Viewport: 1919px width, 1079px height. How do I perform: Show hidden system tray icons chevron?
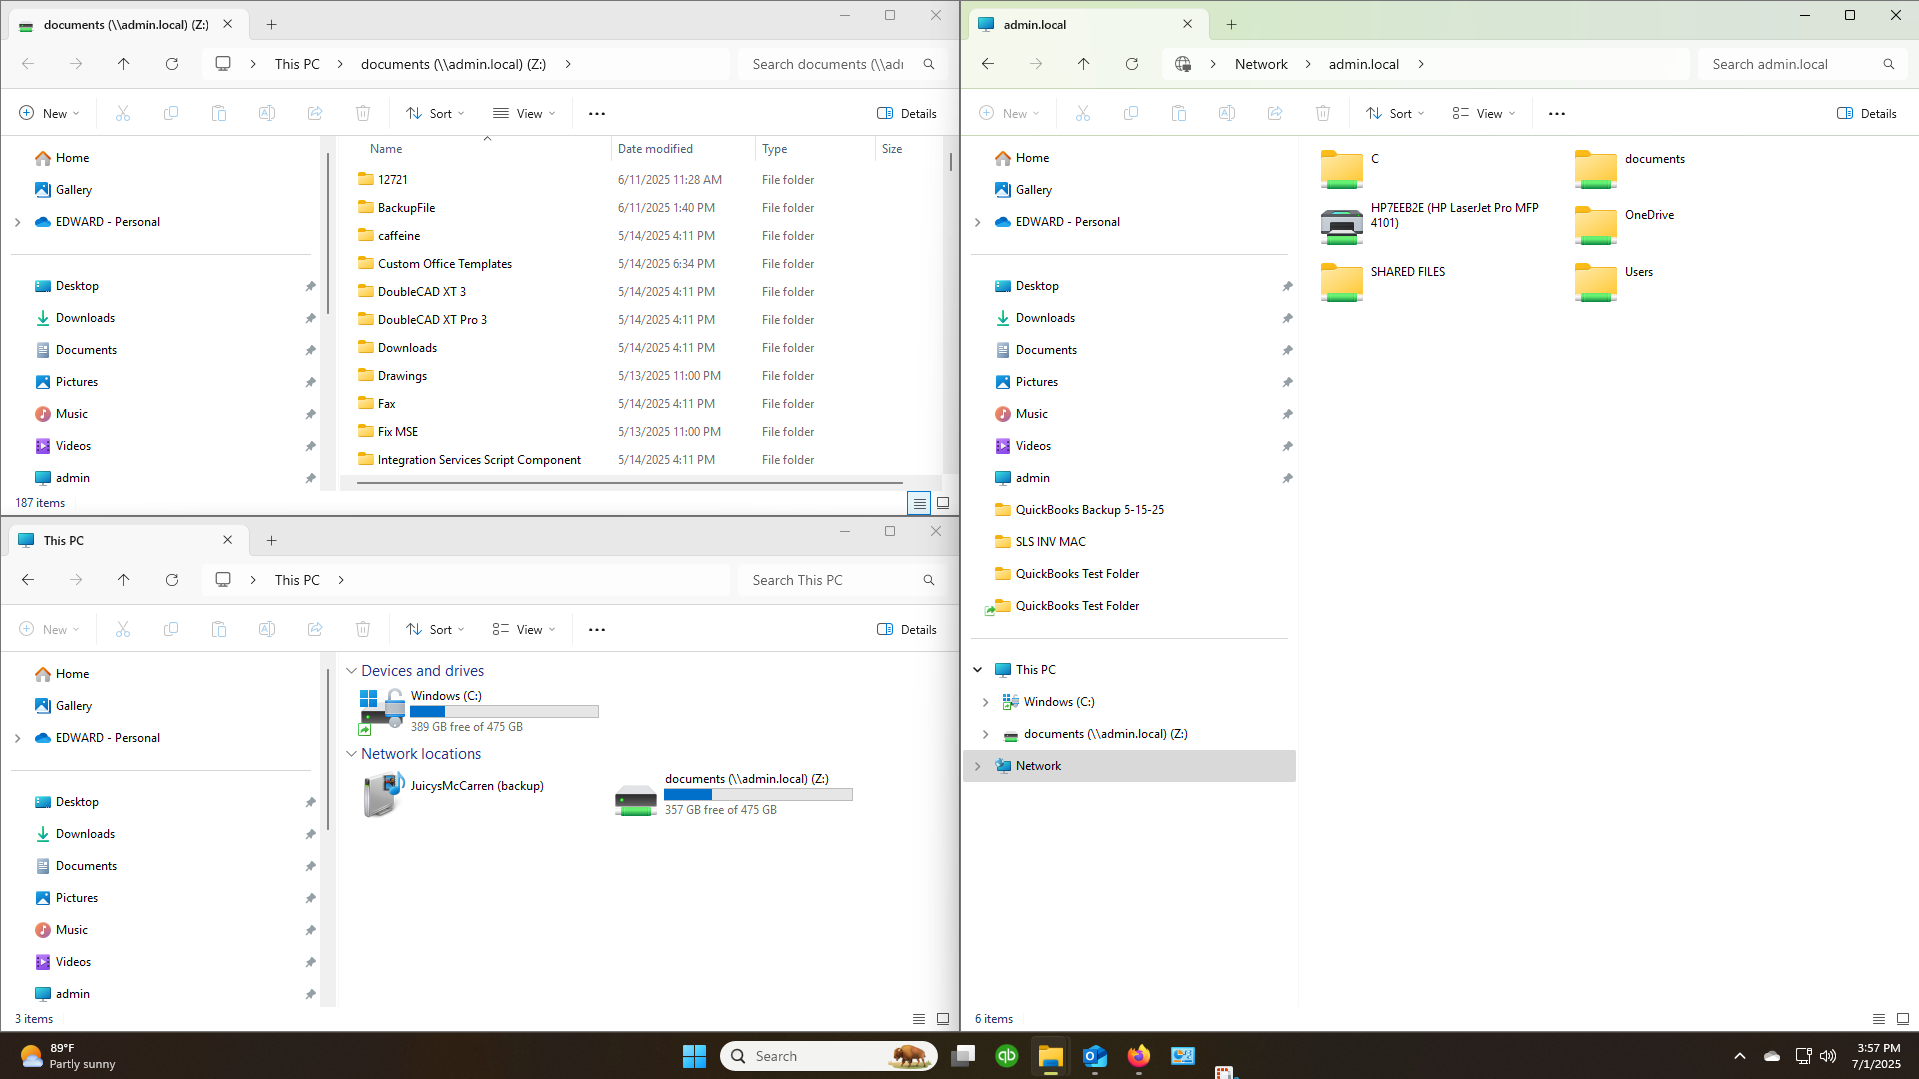click(1740, 1056)
